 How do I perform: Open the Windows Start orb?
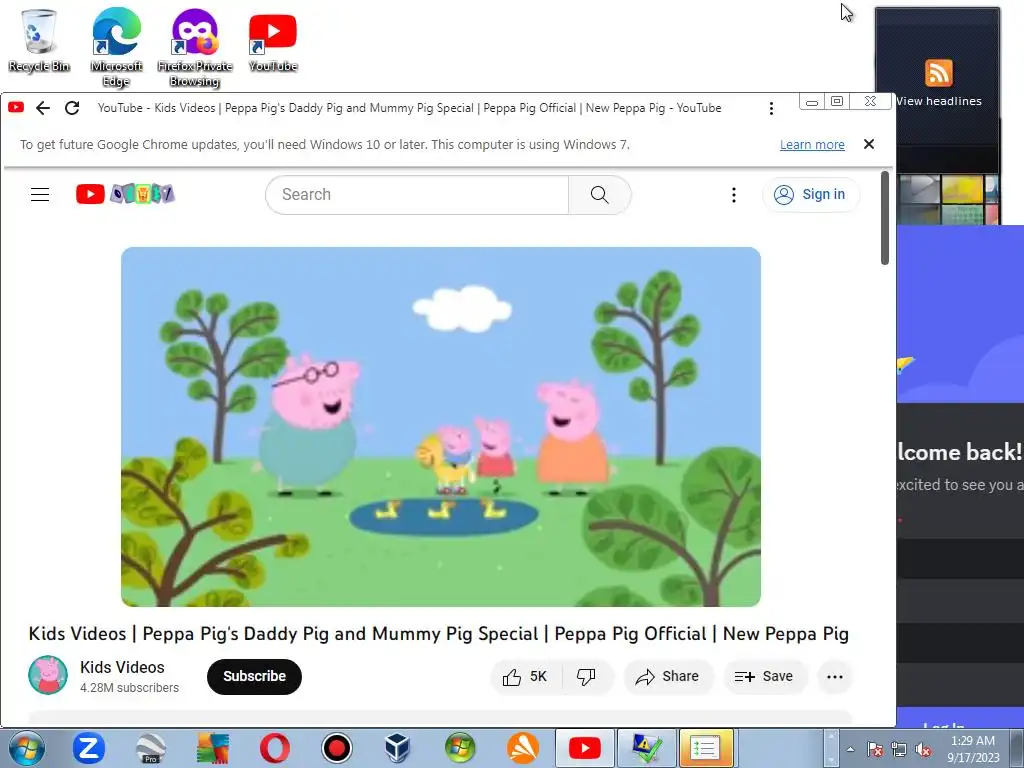[x=27, y=748]
